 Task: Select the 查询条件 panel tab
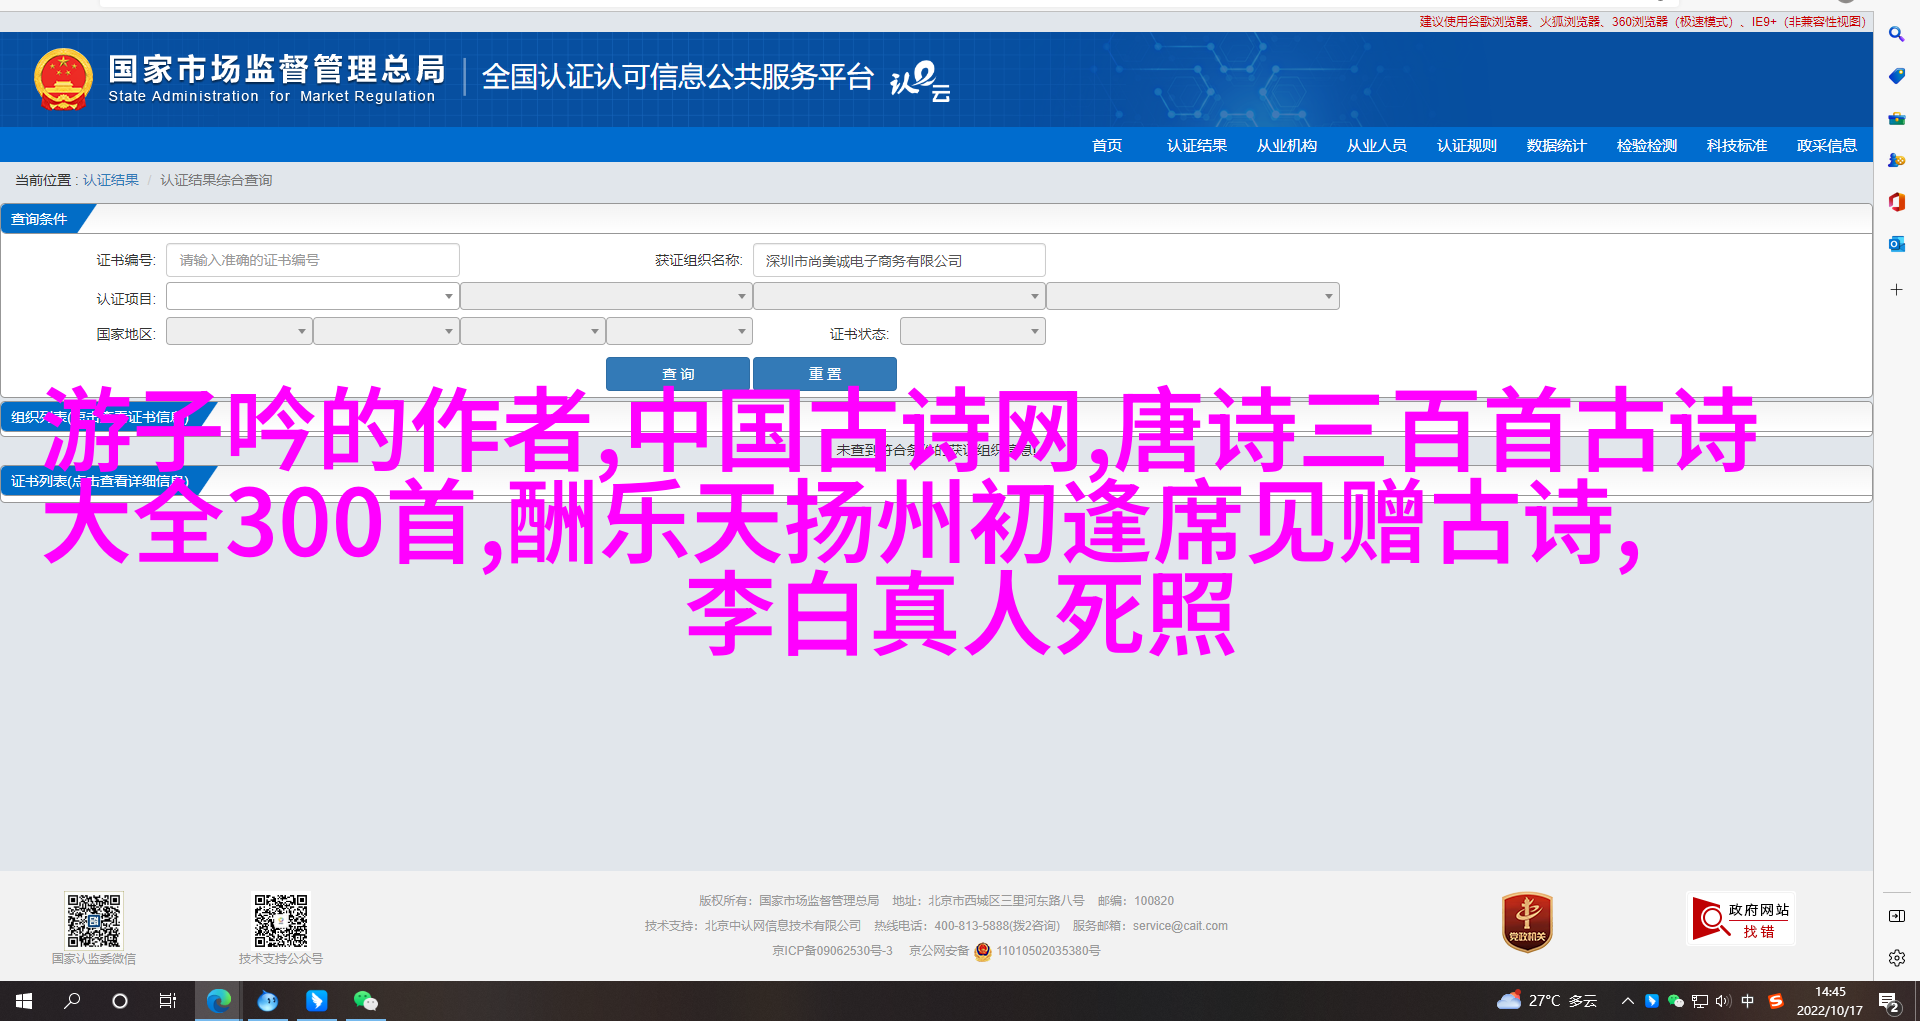click(40, 219)
